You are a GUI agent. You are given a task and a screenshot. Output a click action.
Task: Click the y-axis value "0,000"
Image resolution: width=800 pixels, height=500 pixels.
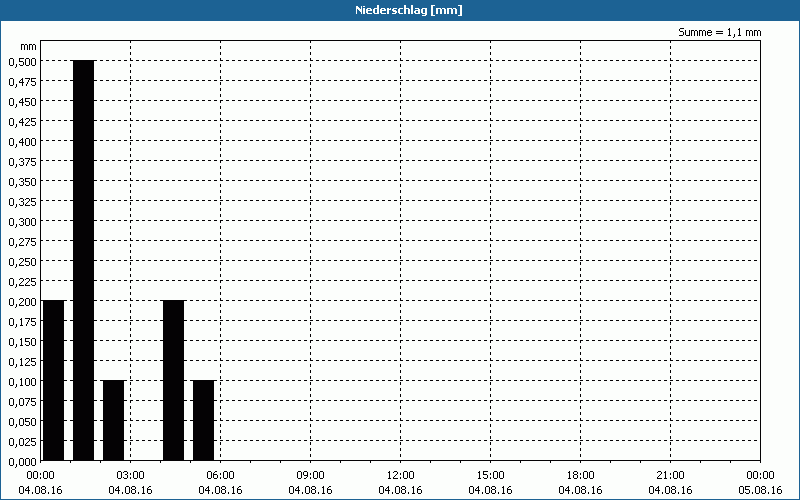click(22, 462)
